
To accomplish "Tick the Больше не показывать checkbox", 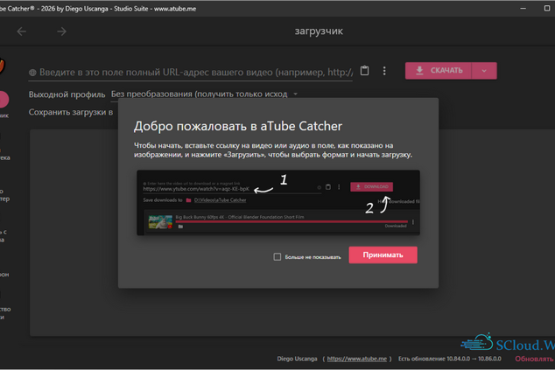I will 277,257.
